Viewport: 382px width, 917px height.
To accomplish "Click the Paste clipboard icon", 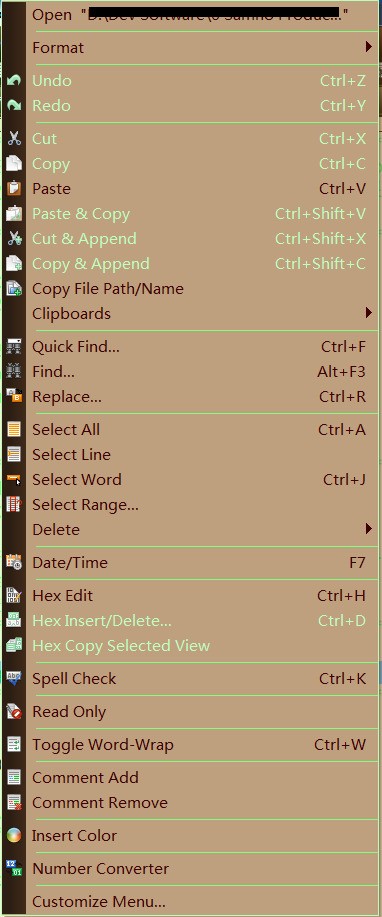I will 13,188.
